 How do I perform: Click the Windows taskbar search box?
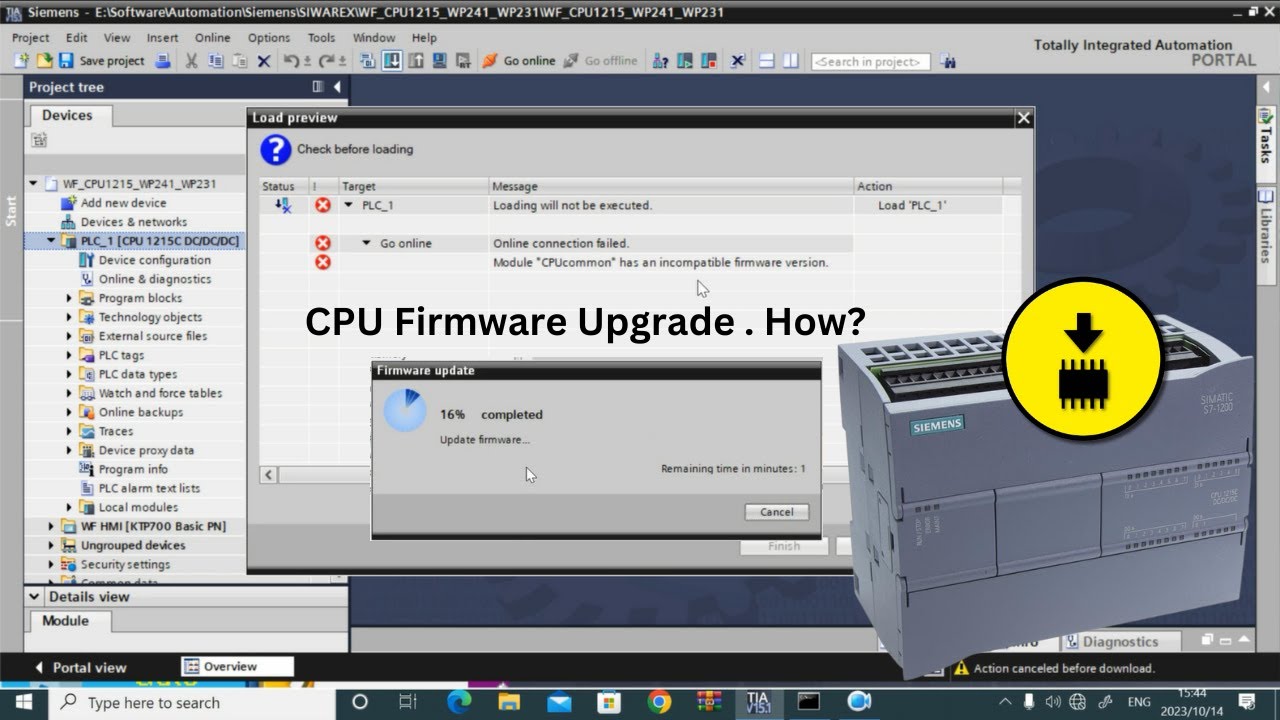pos(193,702)
